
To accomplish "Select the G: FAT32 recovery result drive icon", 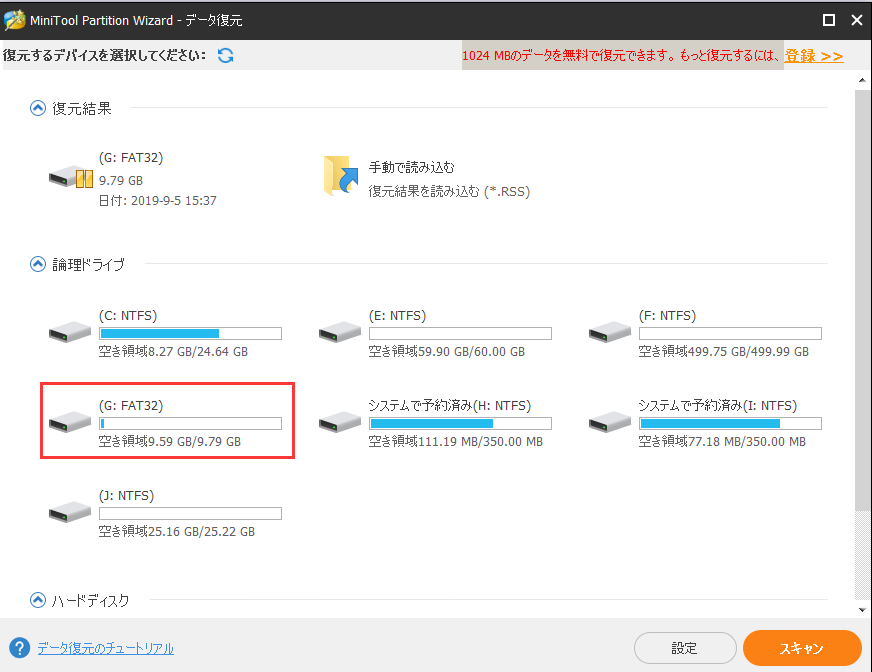I will tap(70, 179).
